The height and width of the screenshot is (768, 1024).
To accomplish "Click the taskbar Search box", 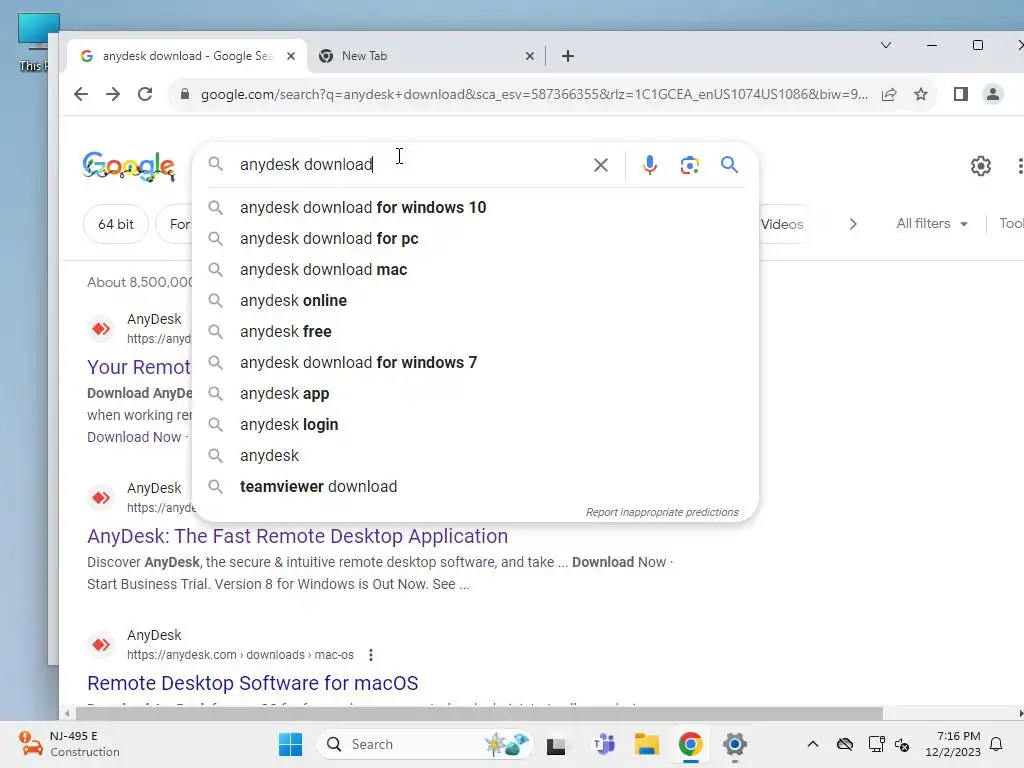I will (x=424, y=744).
